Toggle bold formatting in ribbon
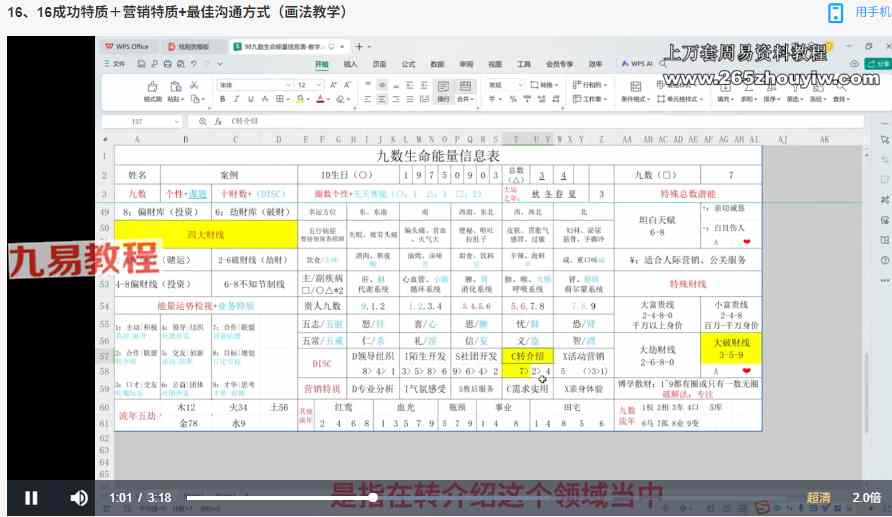The image size is (892, 517). (223, 99)
